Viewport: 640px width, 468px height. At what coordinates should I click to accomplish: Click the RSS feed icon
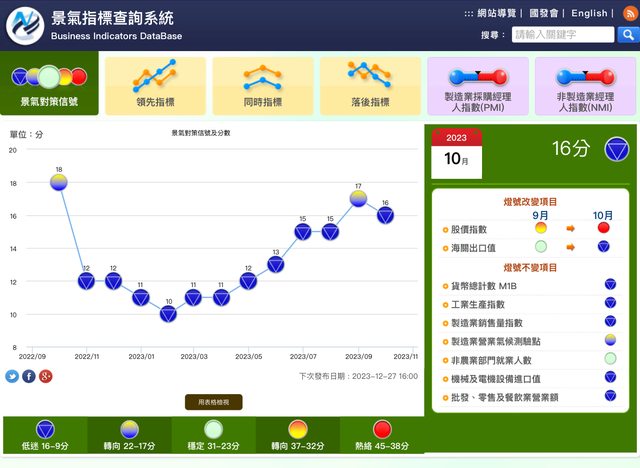point(629,13)
